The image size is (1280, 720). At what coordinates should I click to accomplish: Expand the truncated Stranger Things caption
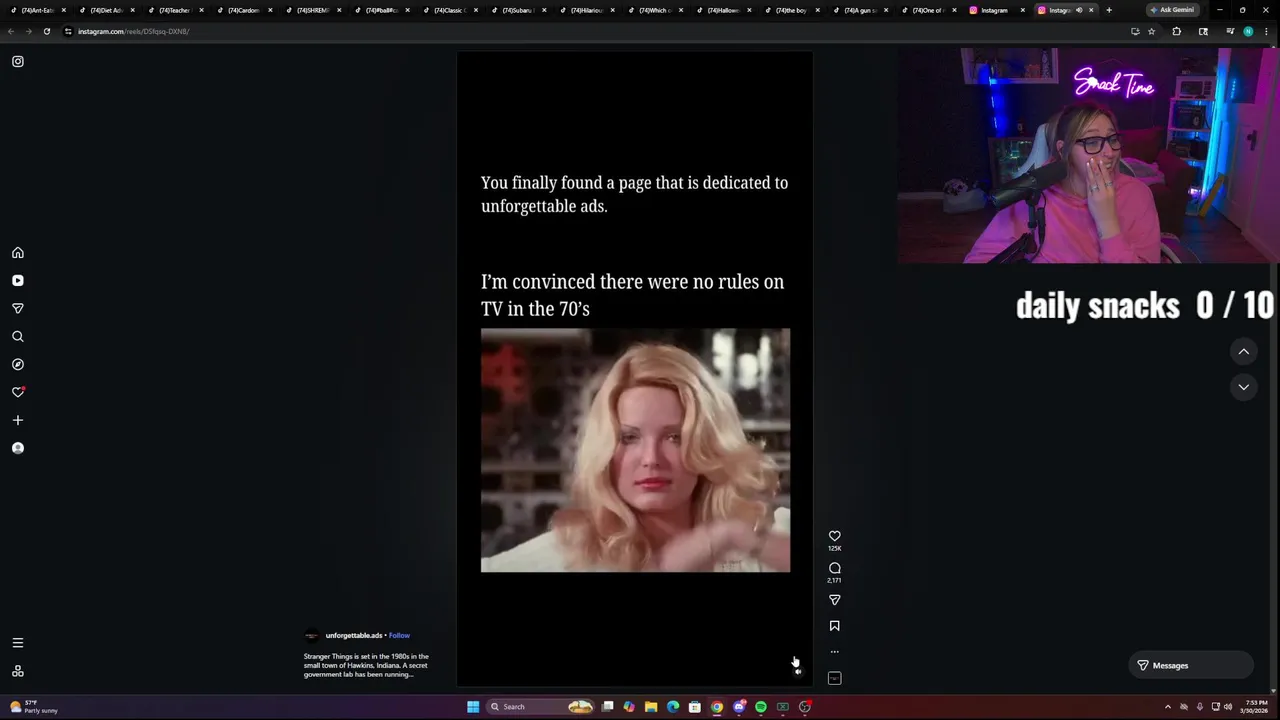(x=366, y=665)
